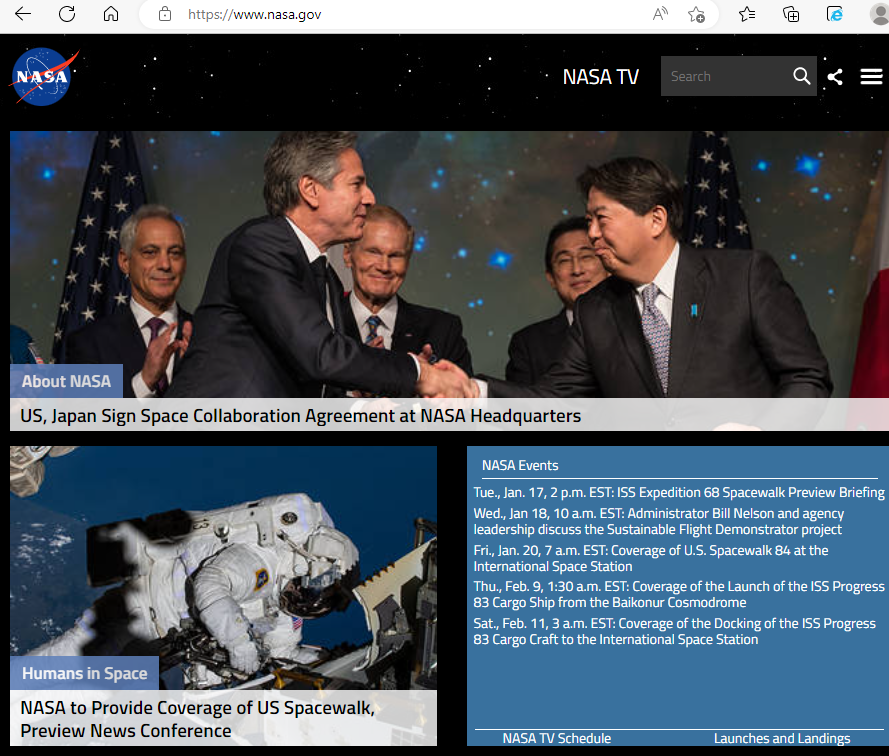
Task: Add this page to favorites star icon
Action: coord(696,14)
